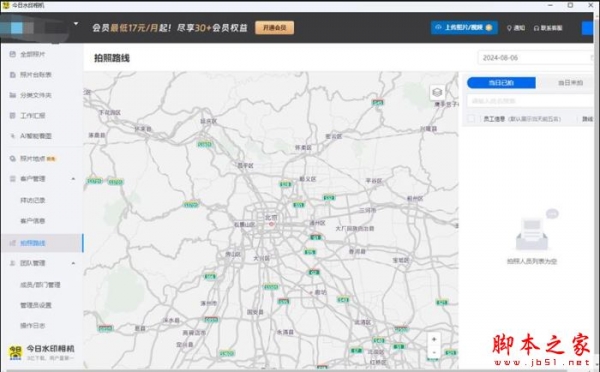
Task: Click the name search box in panel
Action: point(530,101)
